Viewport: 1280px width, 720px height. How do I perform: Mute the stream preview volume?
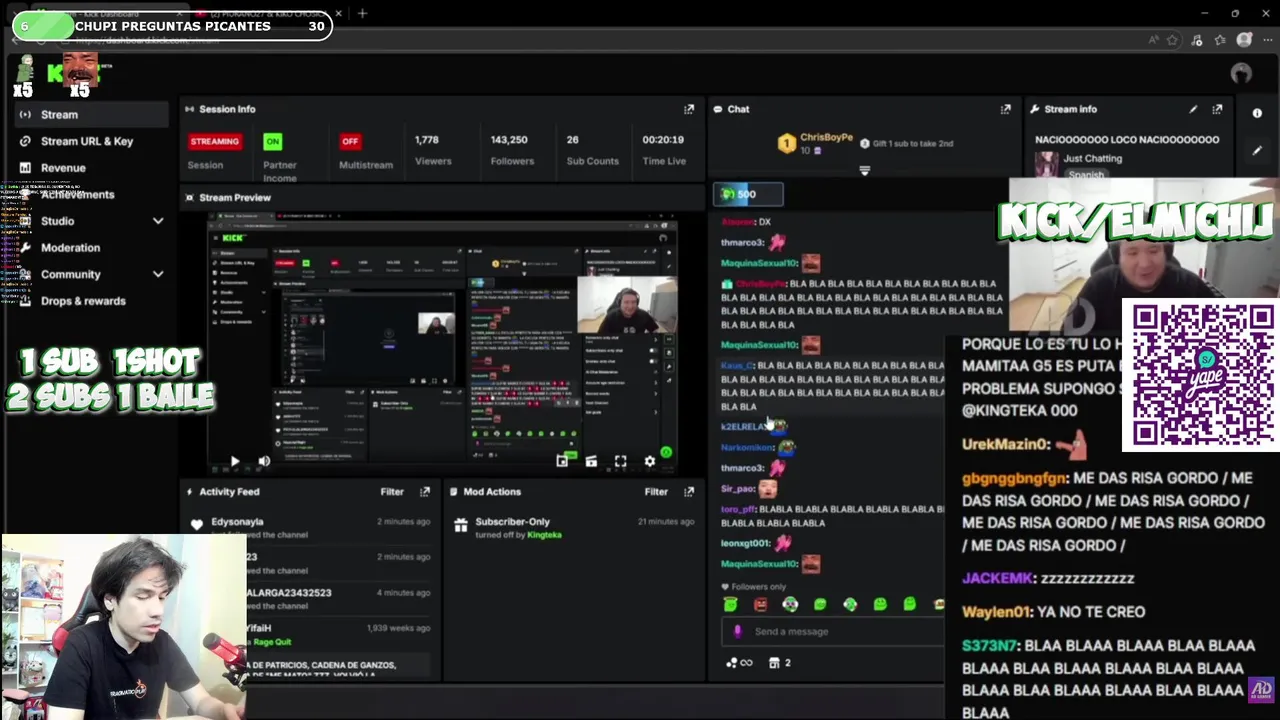[x=264, y=461]
